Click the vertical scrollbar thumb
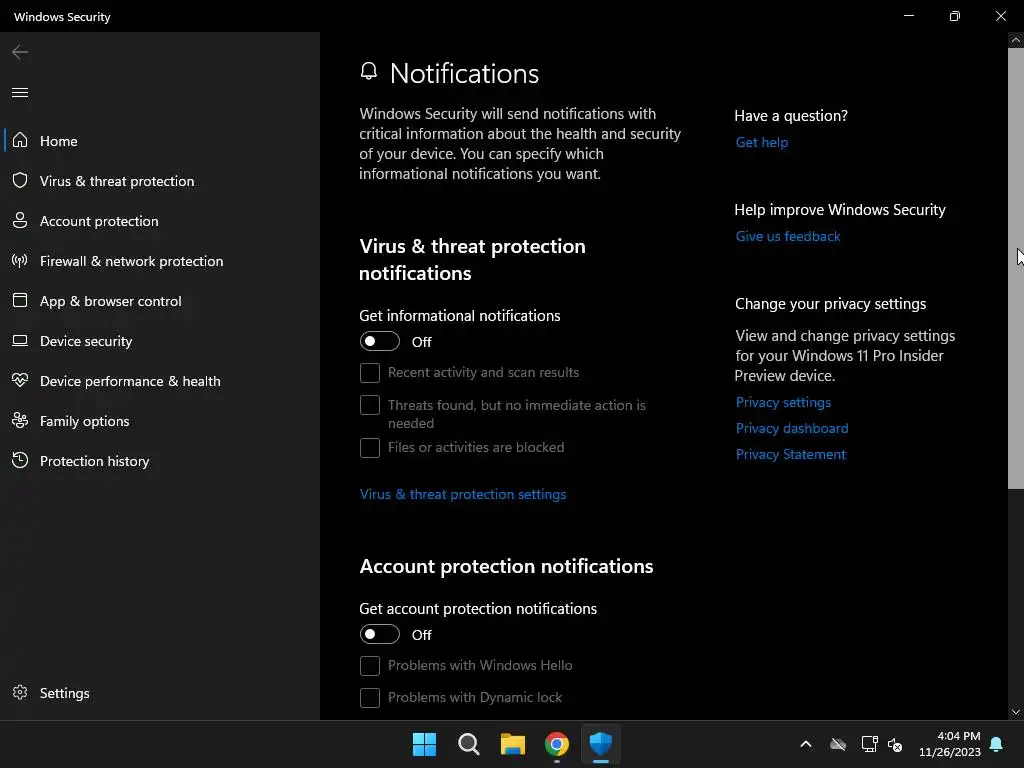 point(1016,268)
